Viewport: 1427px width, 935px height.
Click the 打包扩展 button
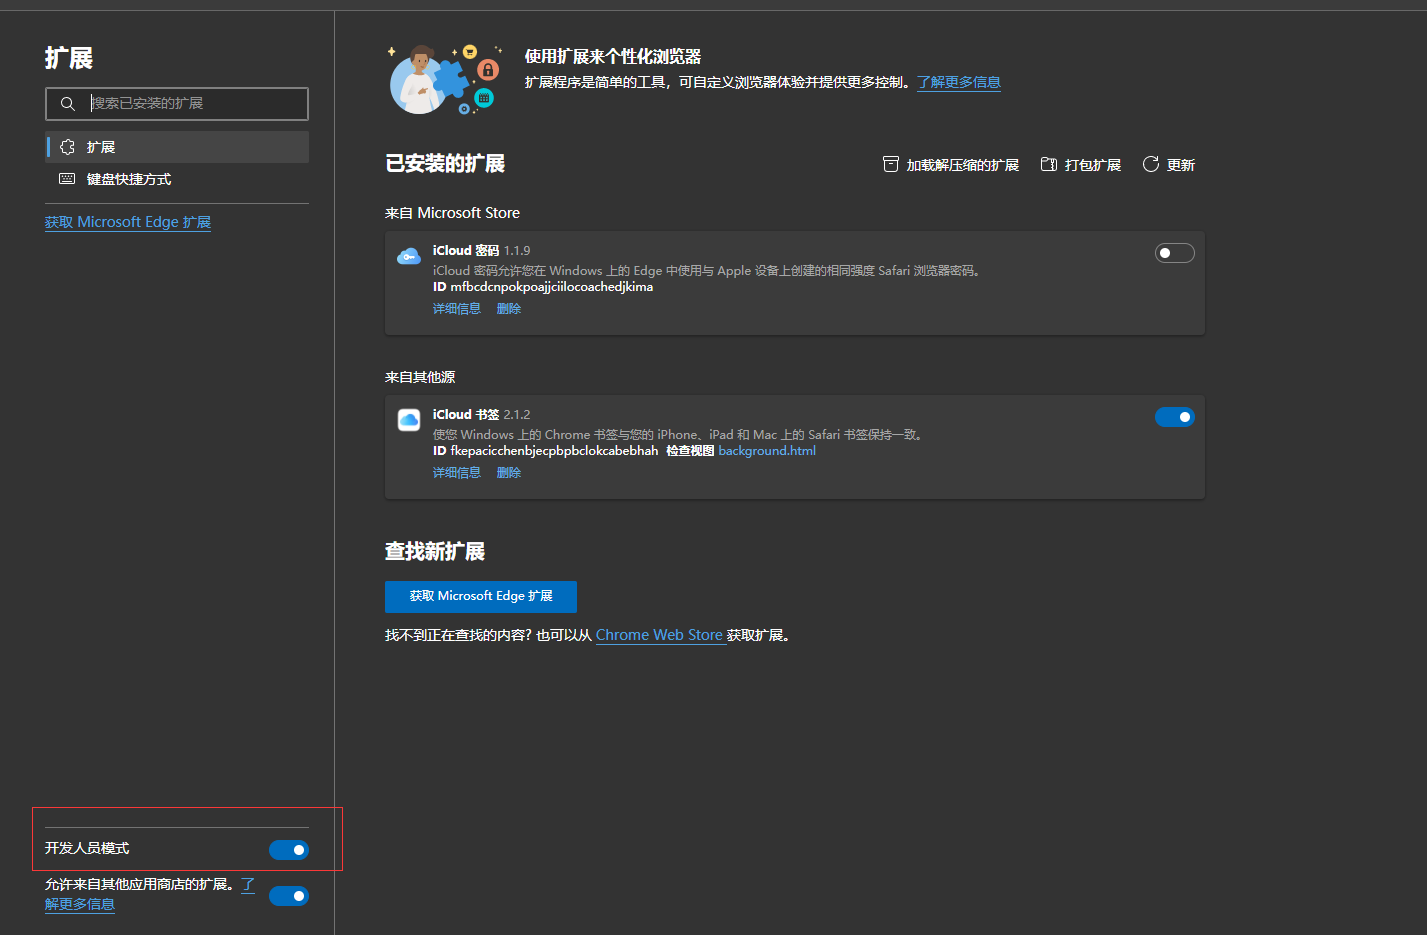point(1081,165)
